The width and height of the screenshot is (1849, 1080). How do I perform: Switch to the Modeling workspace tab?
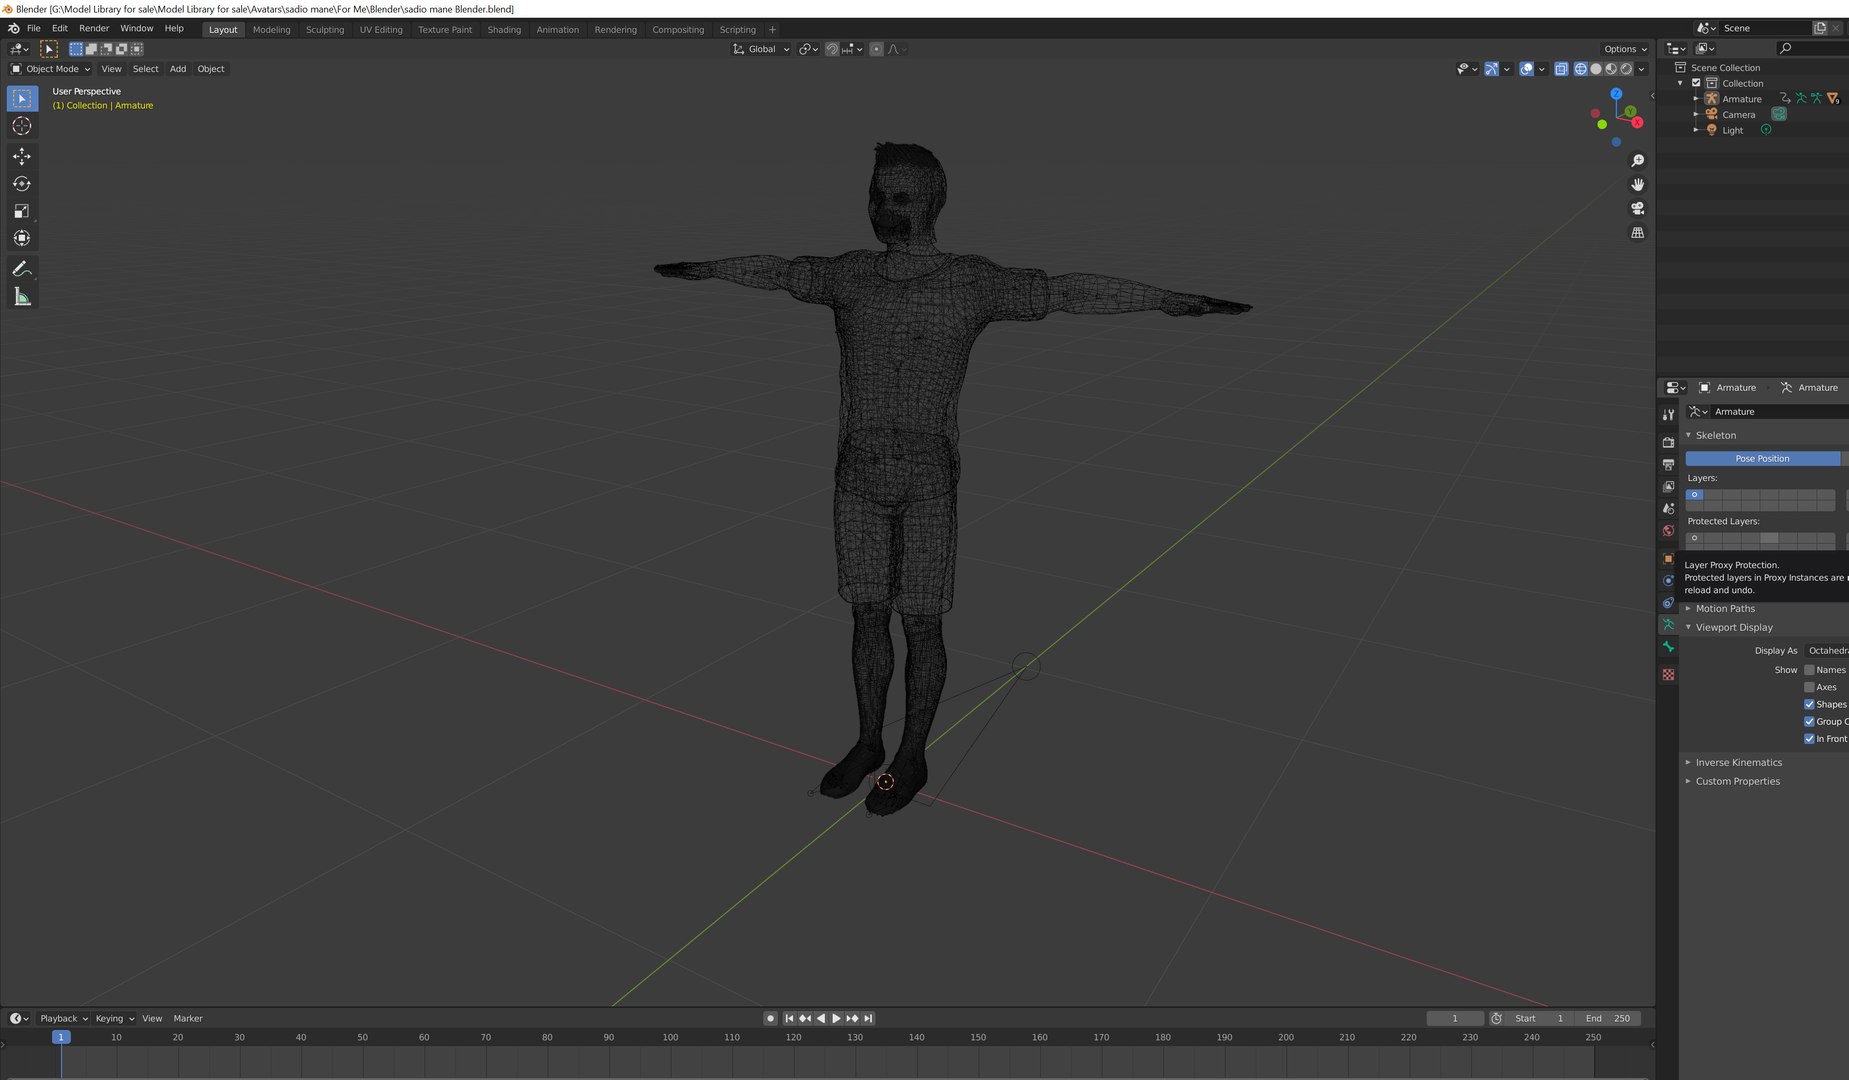point(271,30)
